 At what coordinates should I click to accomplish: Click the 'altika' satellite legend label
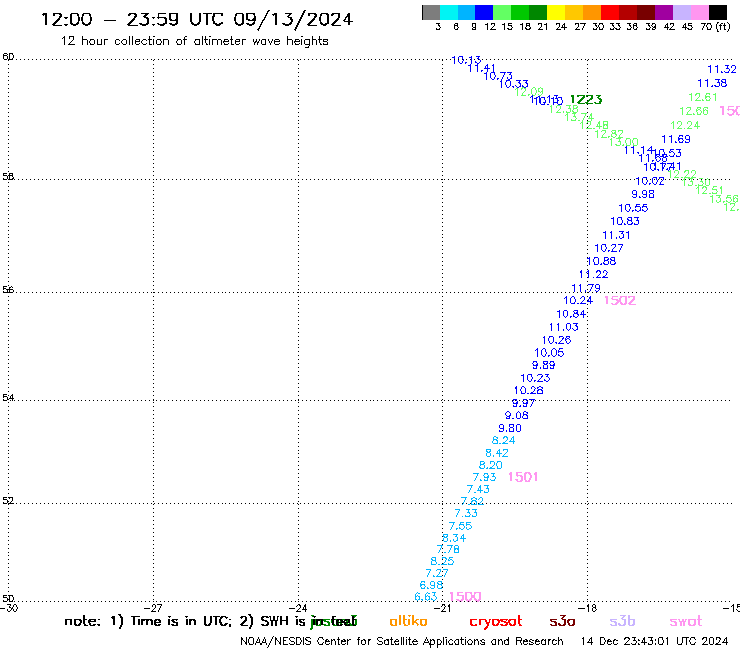(408, 621)
